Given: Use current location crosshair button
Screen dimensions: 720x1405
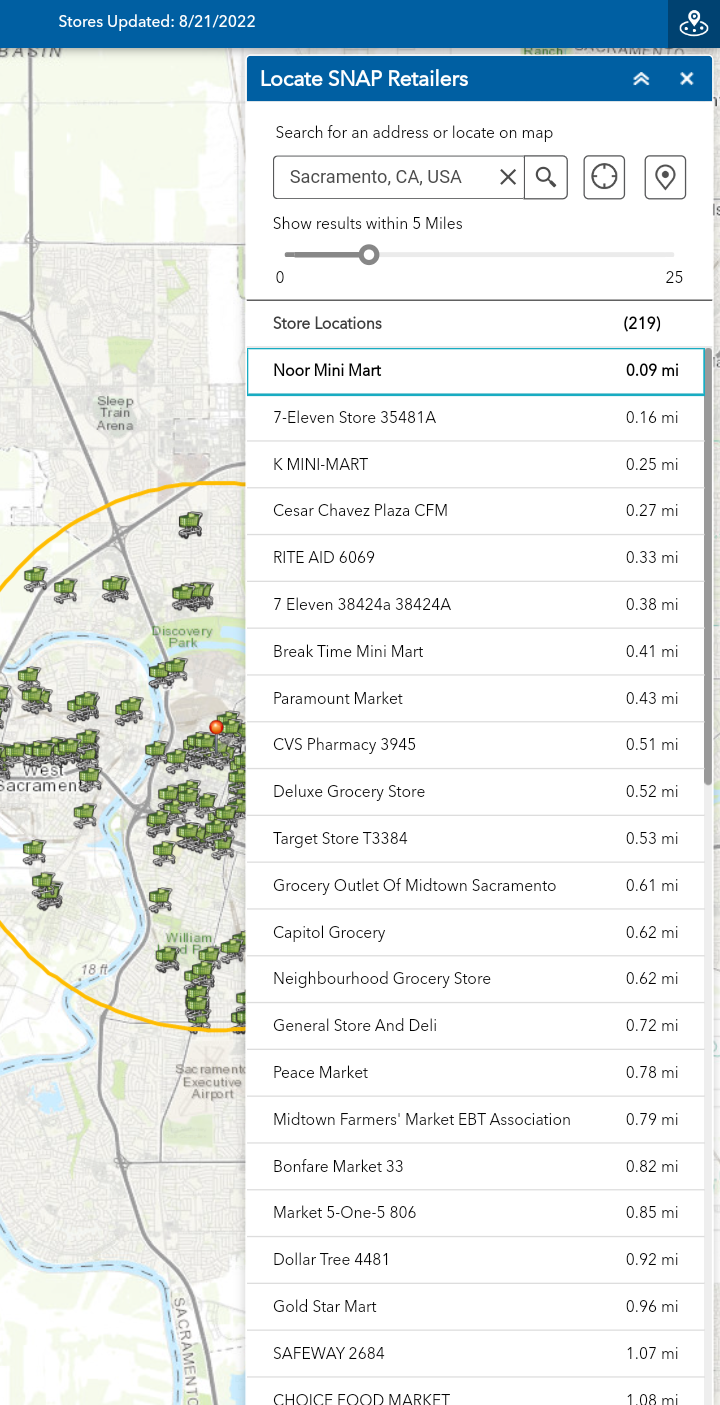Looking at the screenshot, I should click(x=604, y=177).
